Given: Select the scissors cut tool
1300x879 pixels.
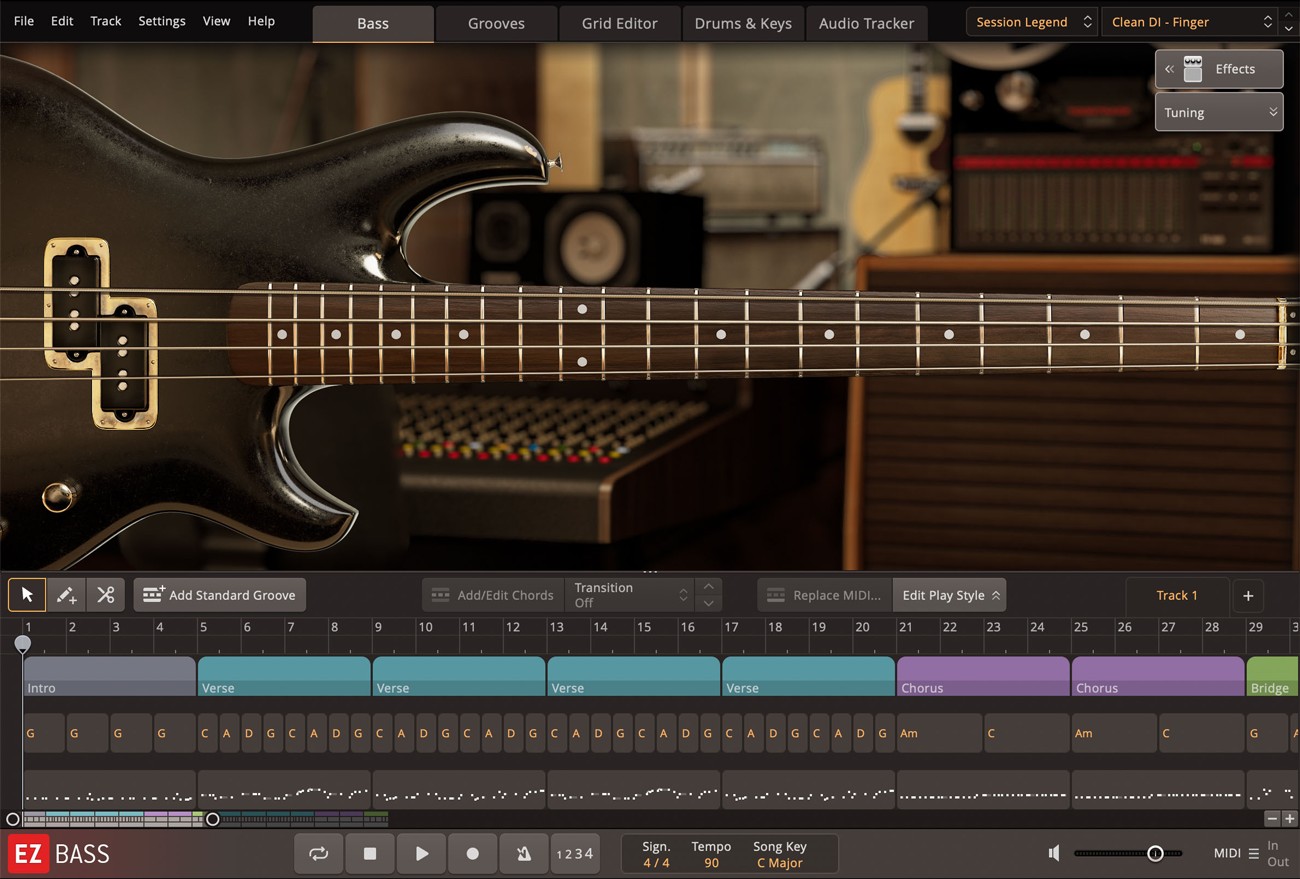Looking at the screenshot, I should pyautogui.click(x=105, y=595).
